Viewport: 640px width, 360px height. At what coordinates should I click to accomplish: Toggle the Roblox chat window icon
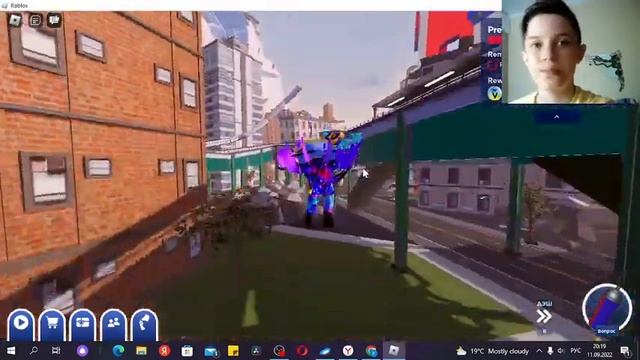(36, 20)
